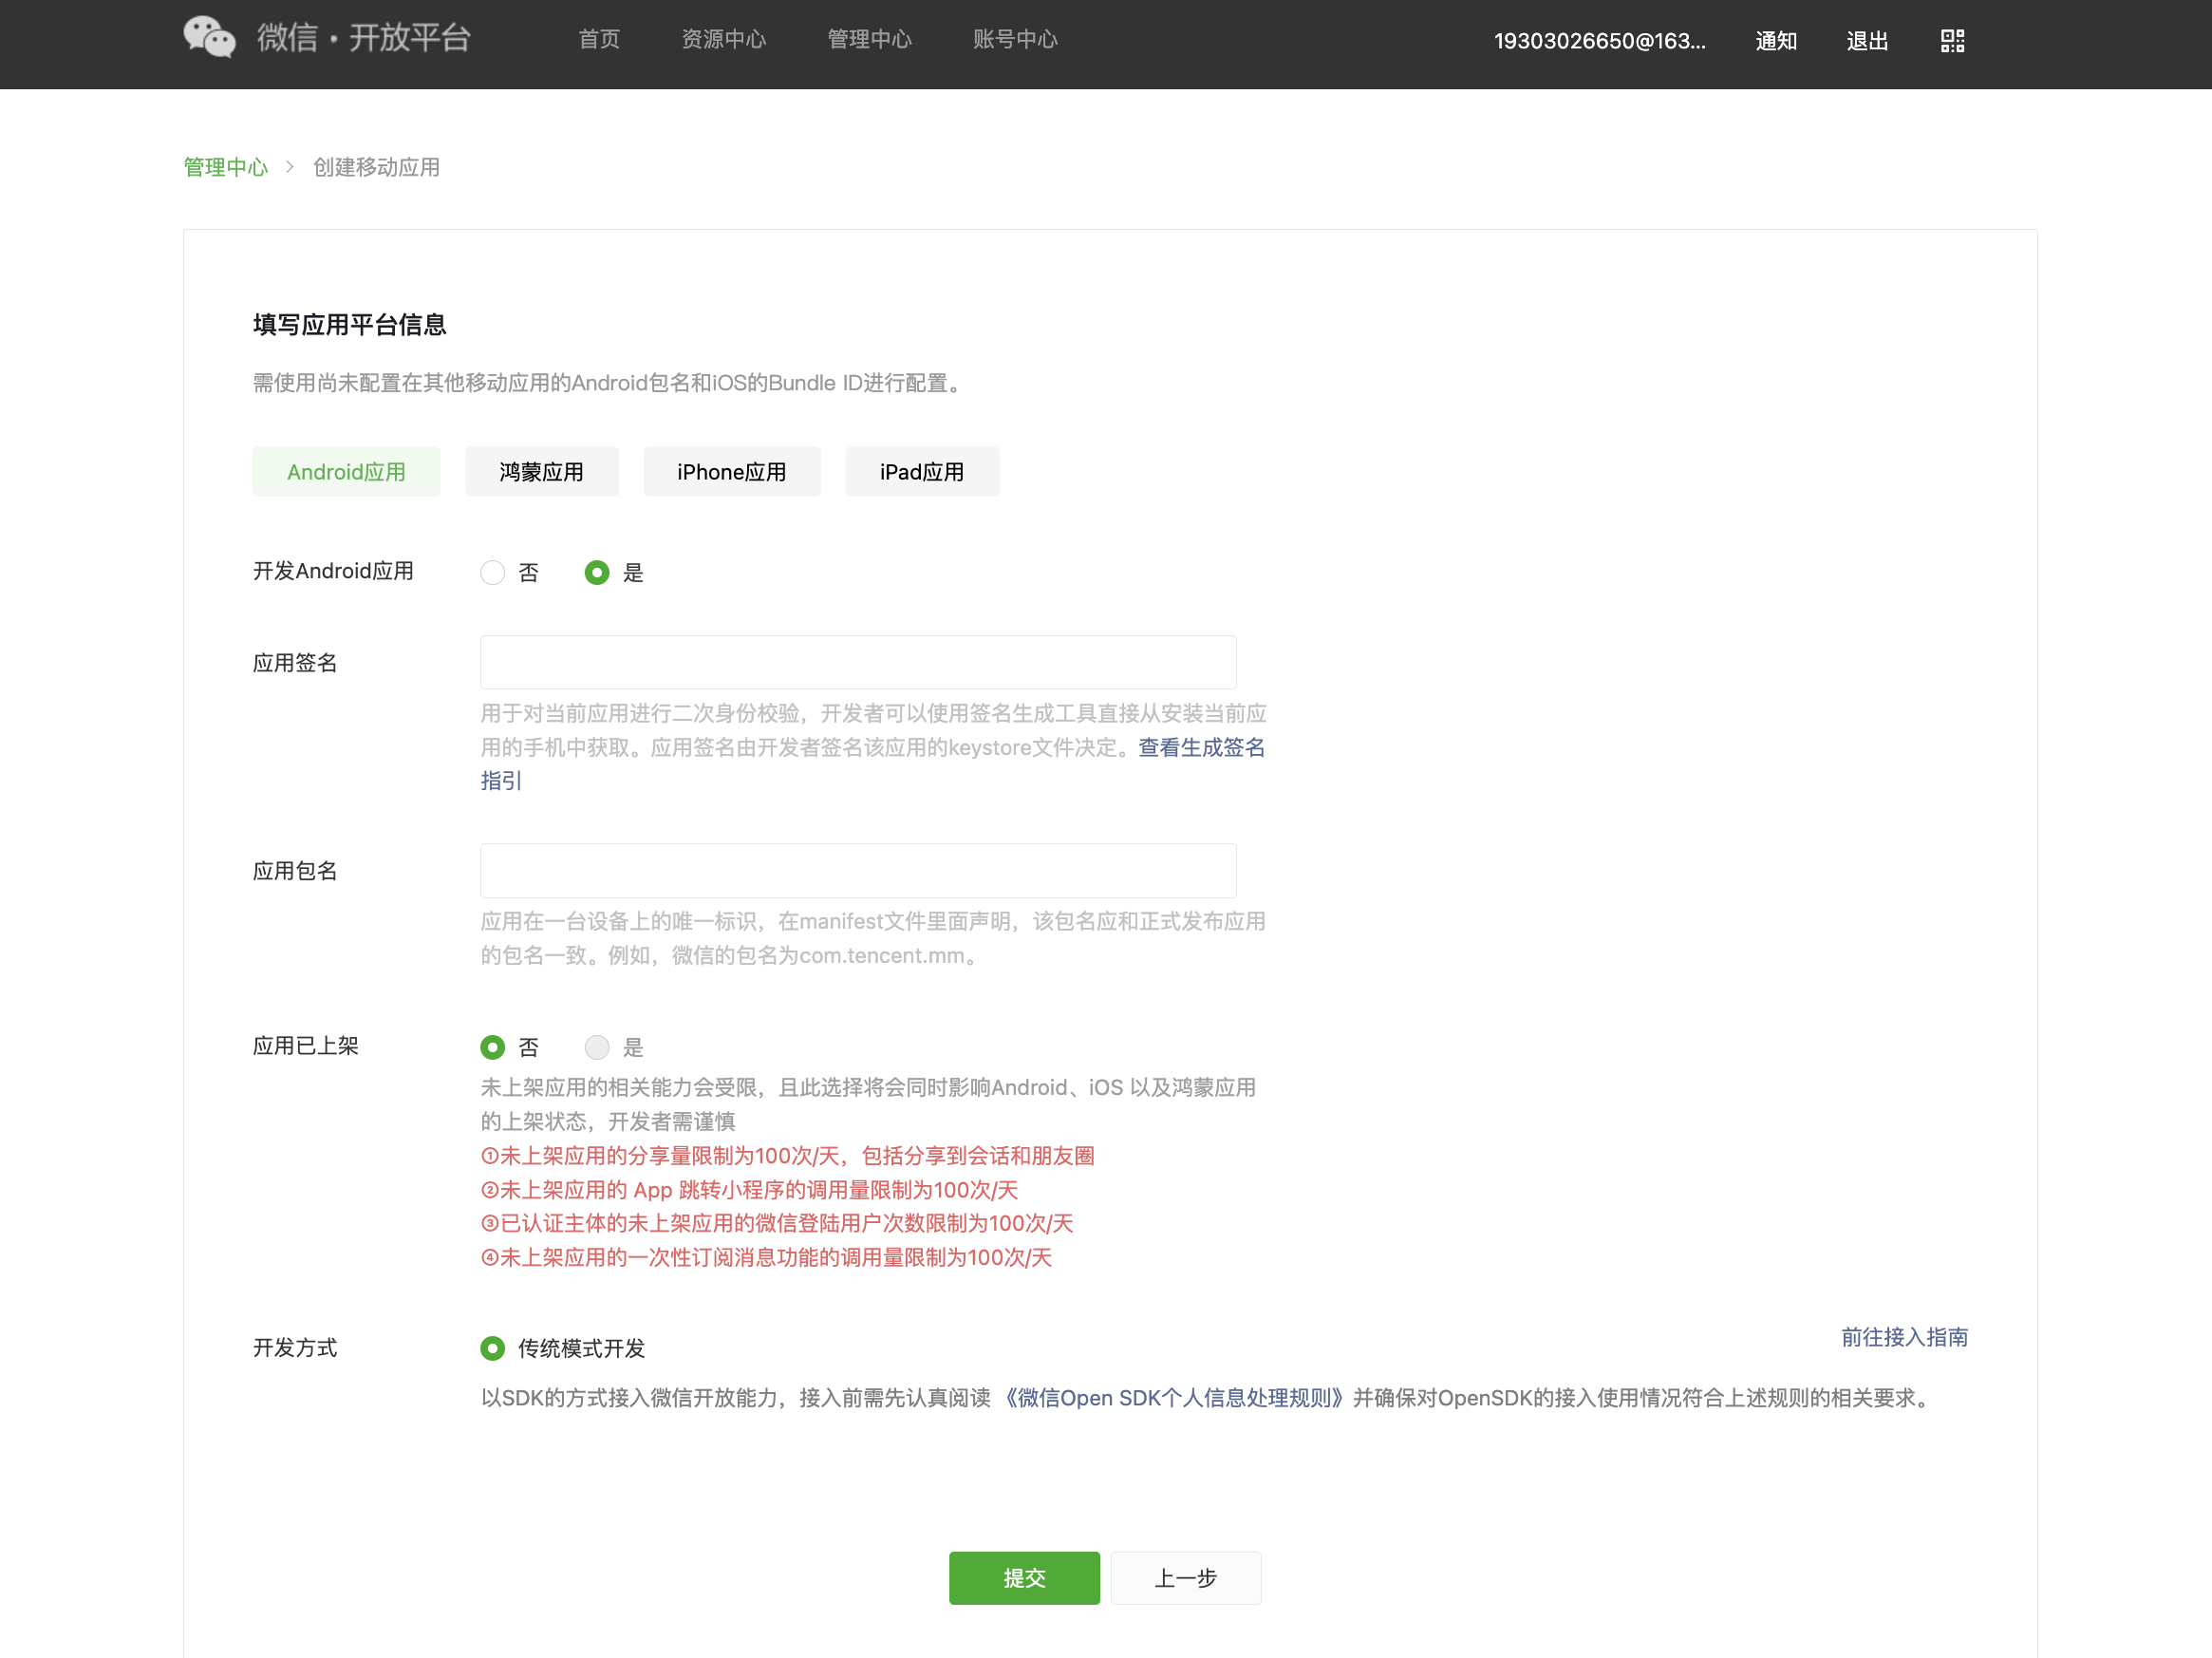The height and width of the screenshot is (1658, 2212).
Task: Click the green 提交 button
Action: [1024, 1578]
